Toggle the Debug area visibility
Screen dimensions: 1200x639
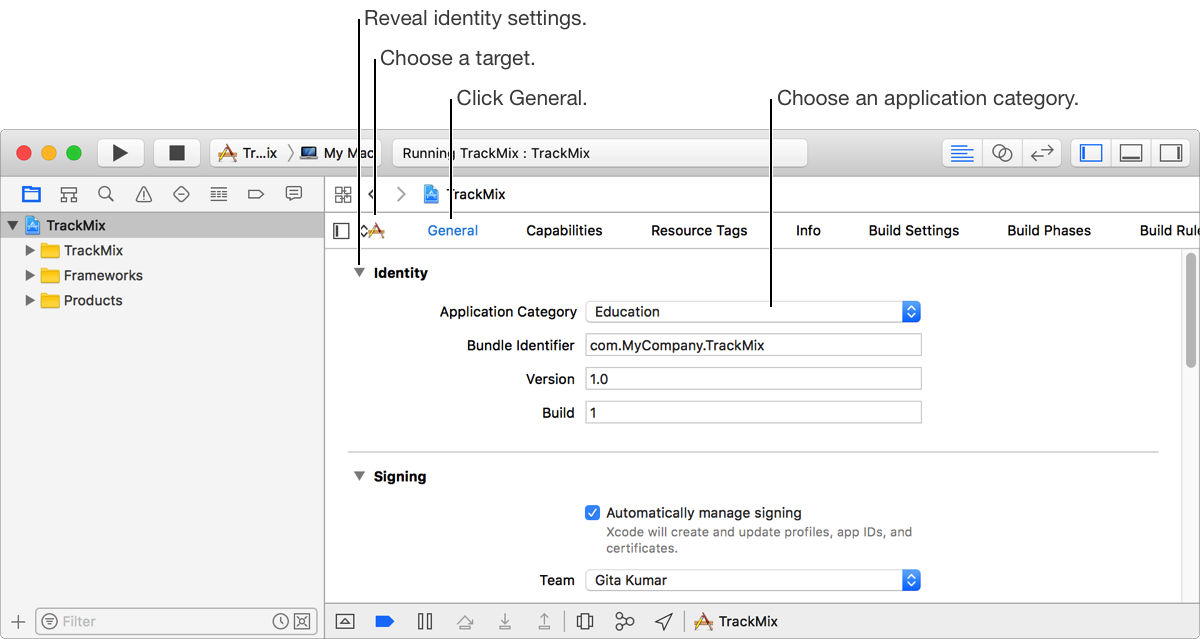pos(1131,153)
